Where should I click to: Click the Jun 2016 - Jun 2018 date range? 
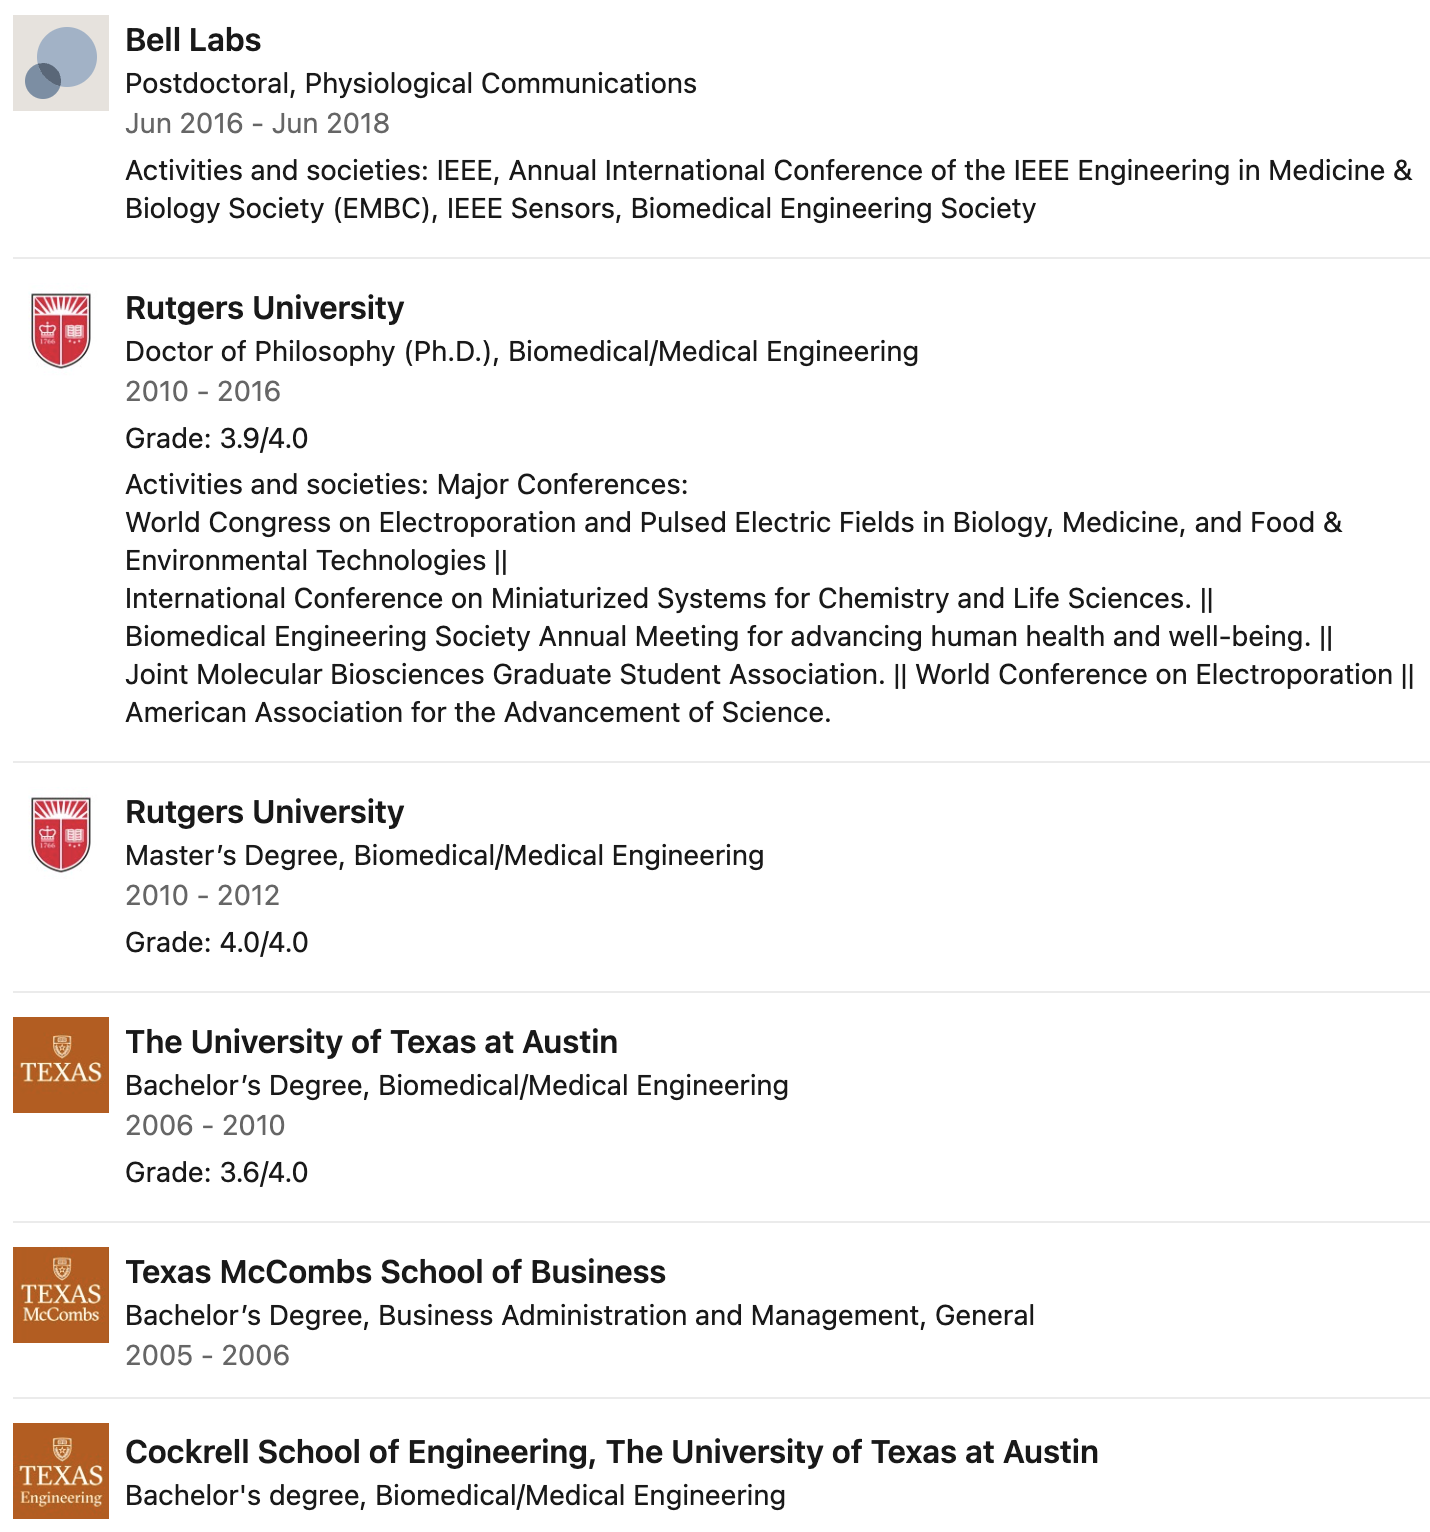[x=257, y=123]
